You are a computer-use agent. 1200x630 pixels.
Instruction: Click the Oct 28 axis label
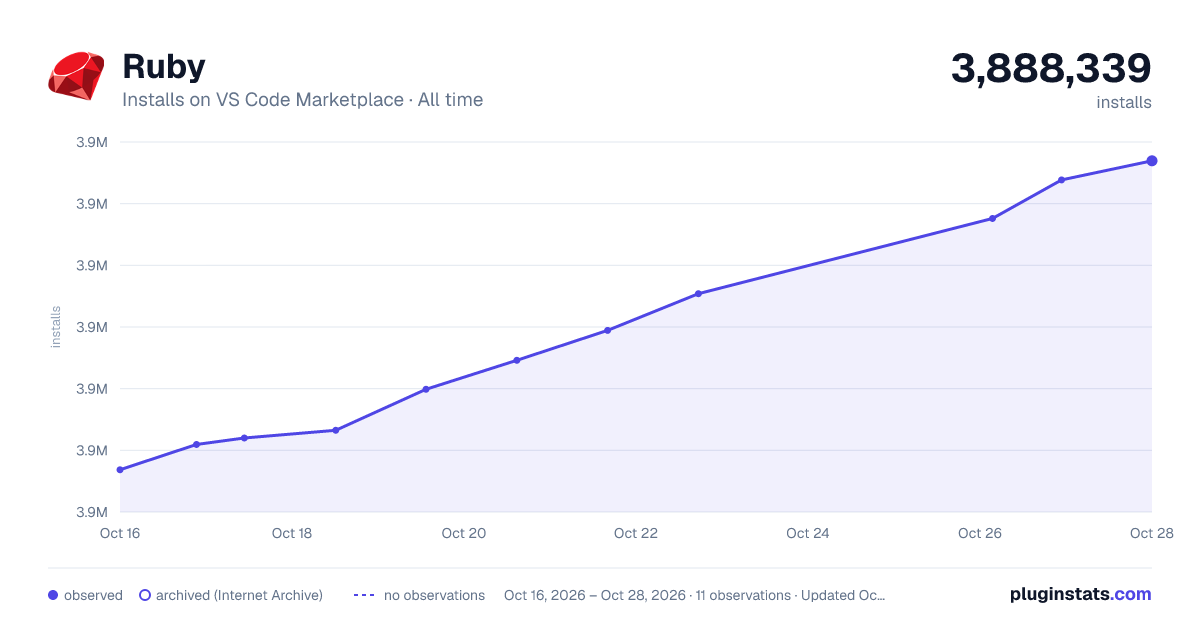tap(1151, 533)
